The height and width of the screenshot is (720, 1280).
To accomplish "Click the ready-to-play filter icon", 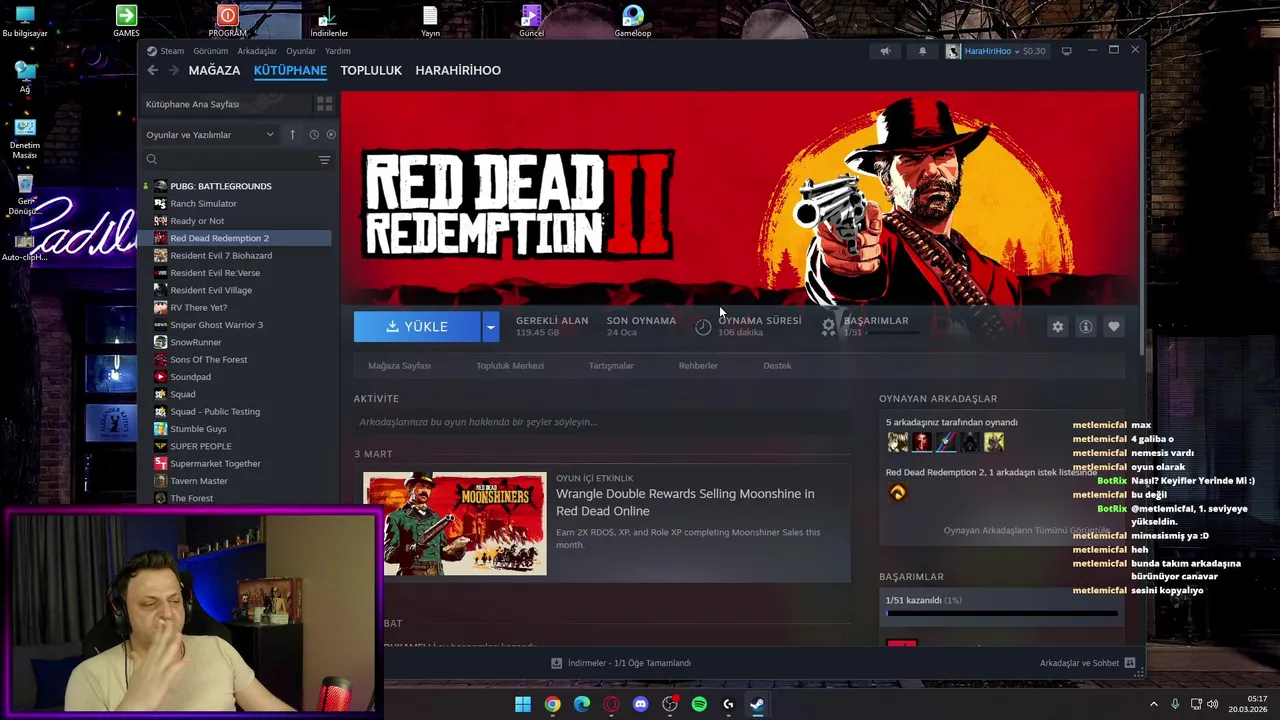I will pos(331,134).
